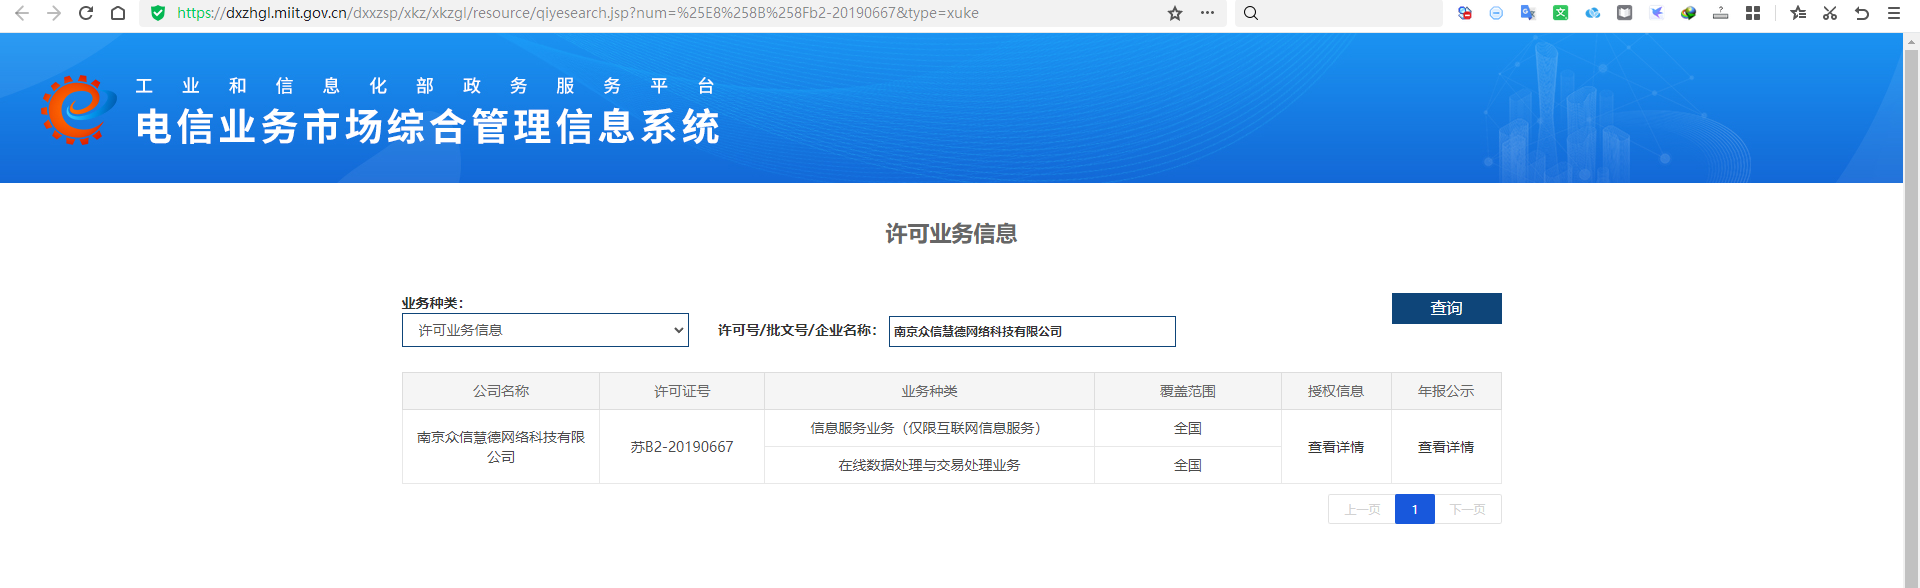Click the scissors screenshot tool icon

click(1830, 13)
